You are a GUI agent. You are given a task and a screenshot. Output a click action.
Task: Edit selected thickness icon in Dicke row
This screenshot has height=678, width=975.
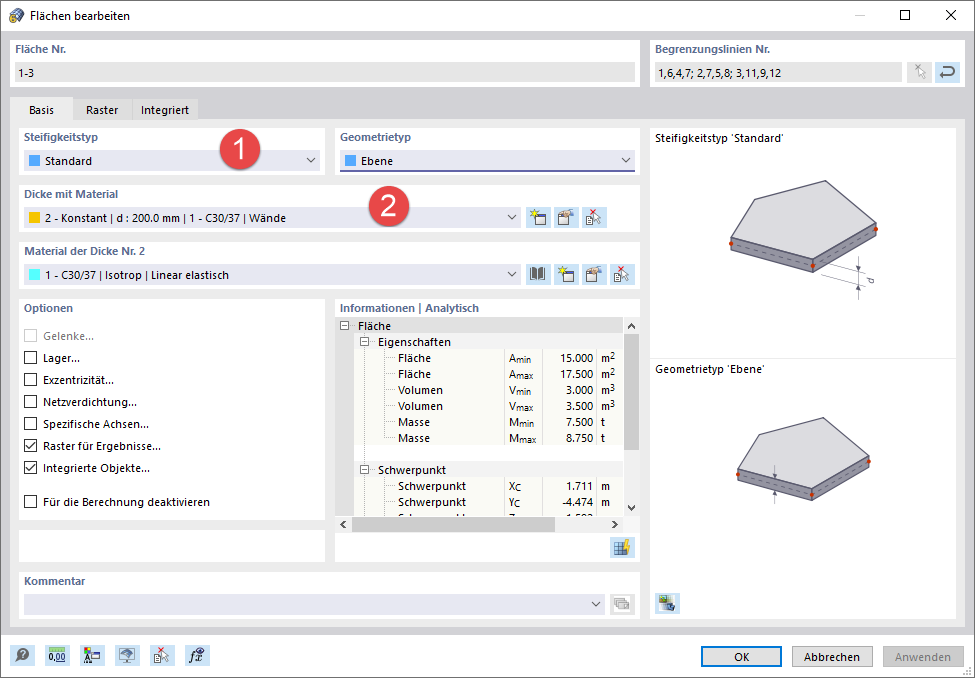click(x=566, y=218)
